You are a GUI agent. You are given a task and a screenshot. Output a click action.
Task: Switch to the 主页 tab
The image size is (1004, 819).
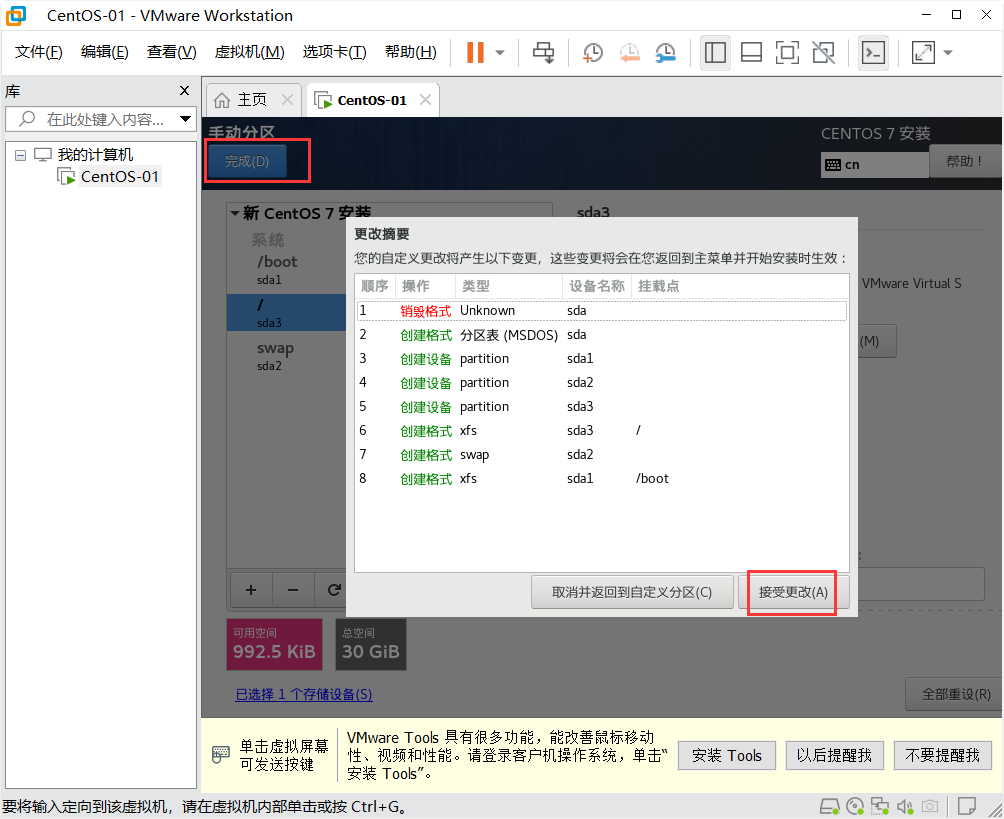click(252, 99)
